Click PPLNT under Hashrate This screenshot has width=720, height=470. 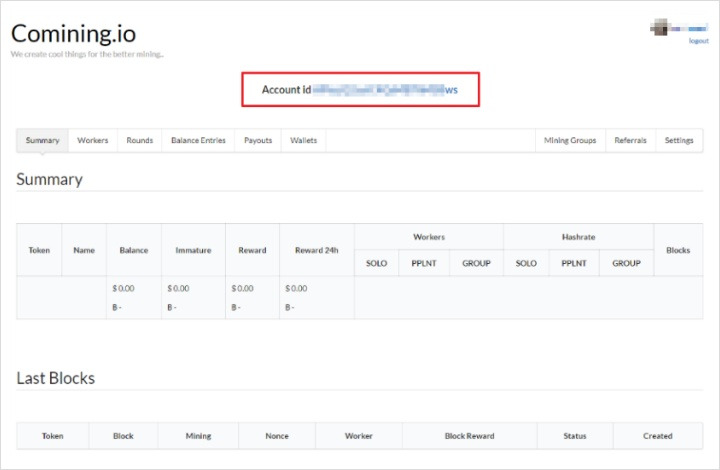point(574,263)
